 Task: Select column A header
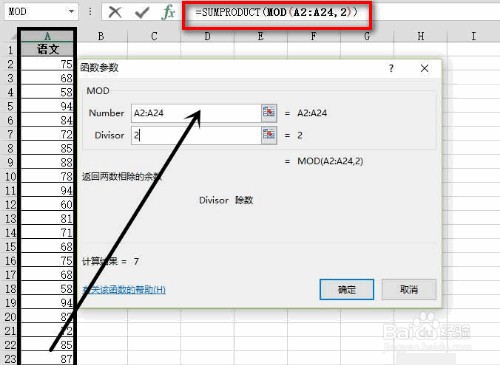[x=47, y=36]
